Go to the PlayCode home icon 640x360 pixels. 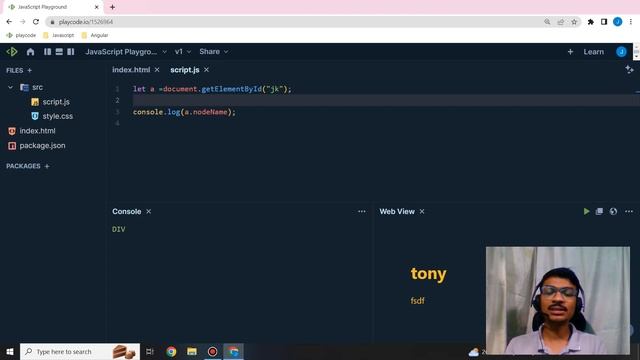click(30, 52)
